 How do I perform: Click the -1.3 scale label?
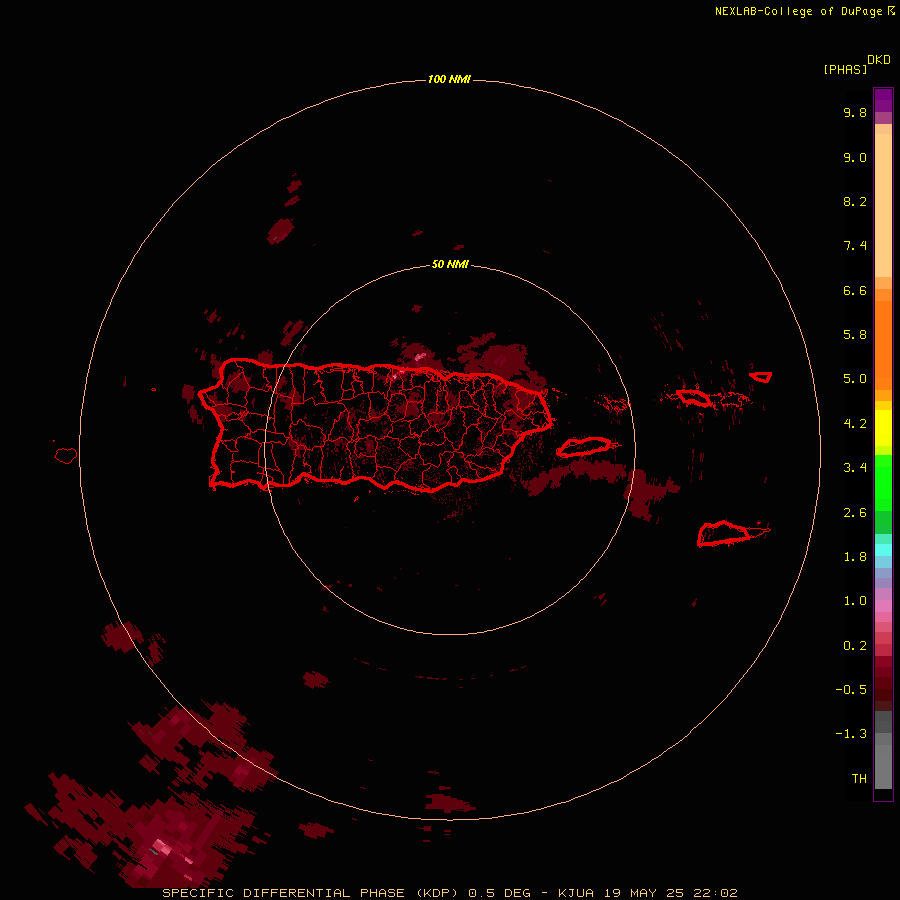pyautogui.click(x=851, y=734)
